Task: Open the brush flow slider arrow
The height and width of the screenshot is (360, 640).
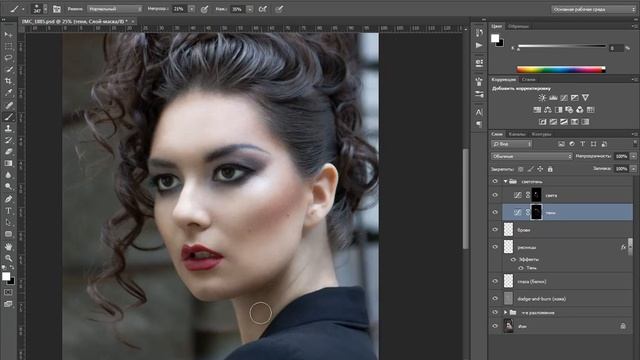Action: click(249, 9)
